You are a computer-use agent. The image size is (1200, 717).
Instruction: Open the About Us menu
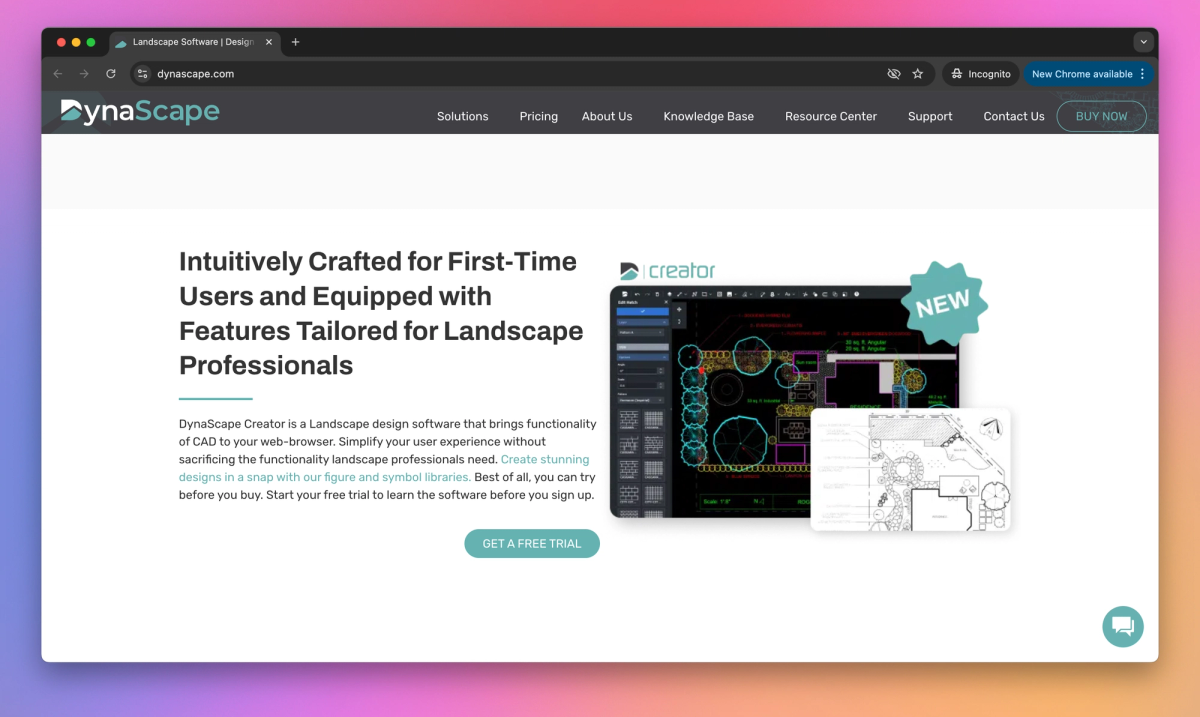tap(607, 116)
